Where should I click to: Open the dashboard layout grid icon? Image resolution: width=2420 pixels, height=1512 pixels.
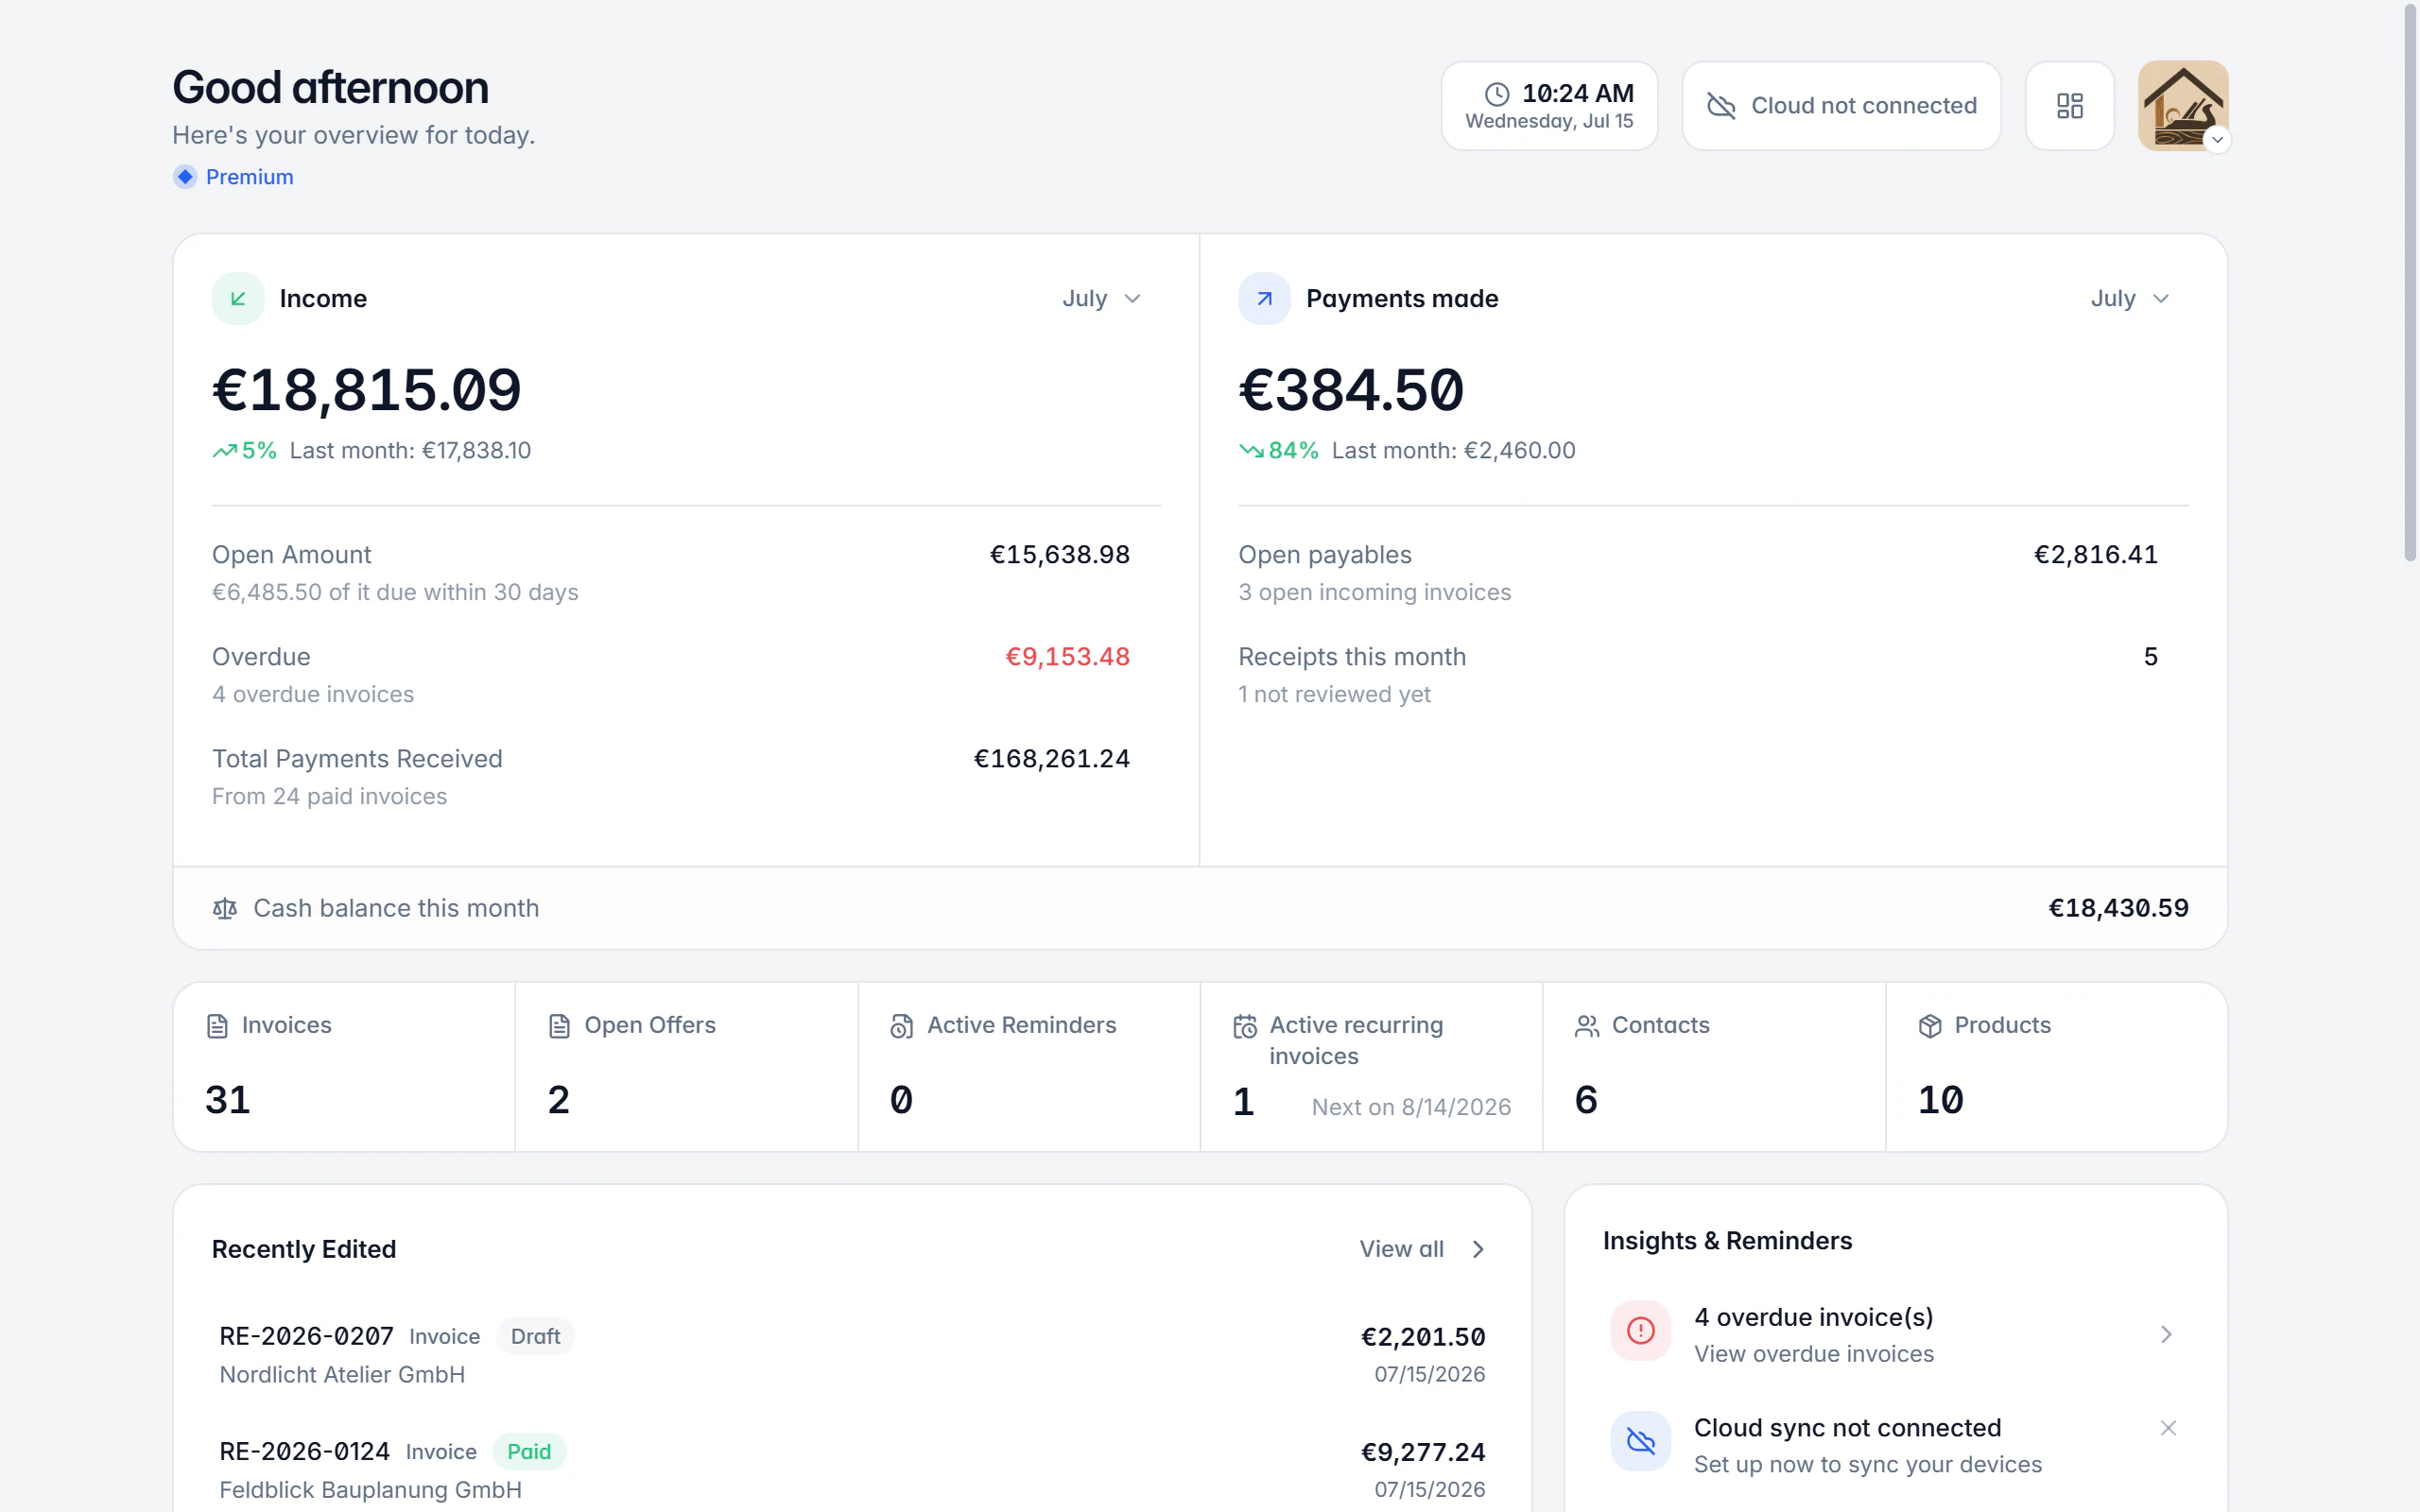point(2069,106)
